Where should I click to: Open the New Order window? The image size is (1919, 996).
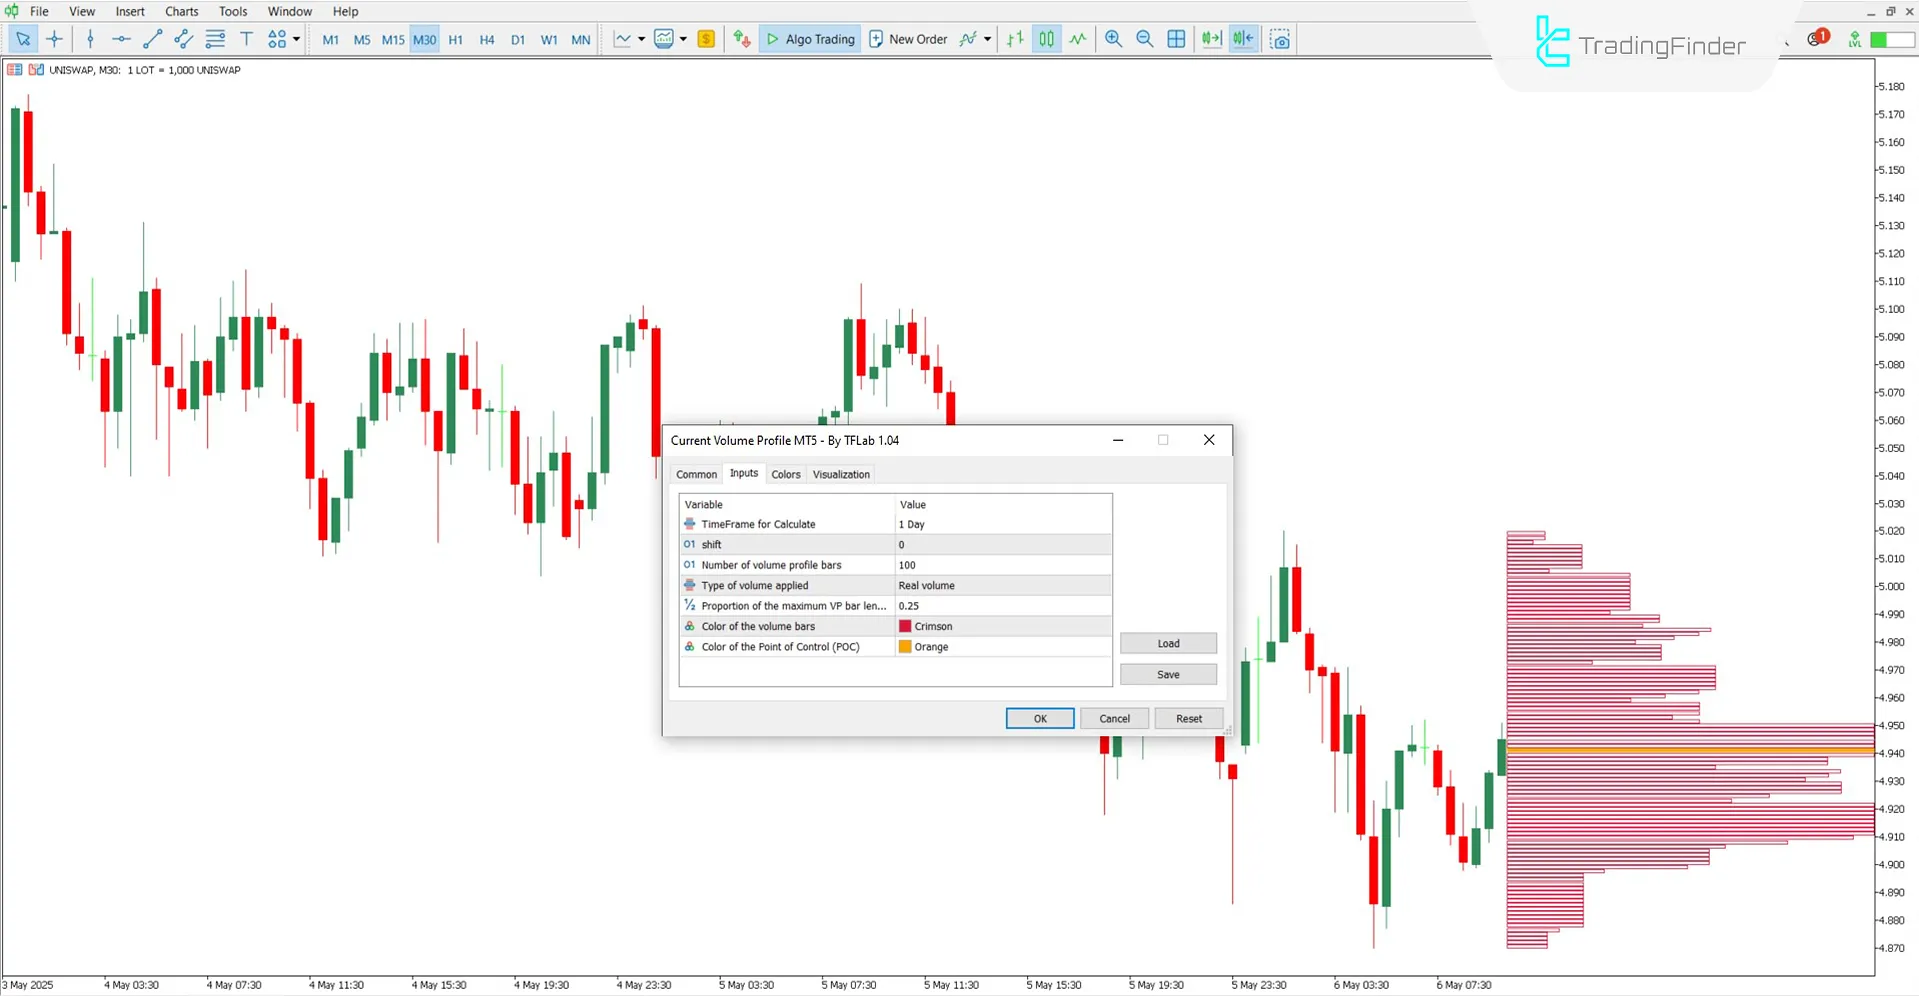coord(907,39)
